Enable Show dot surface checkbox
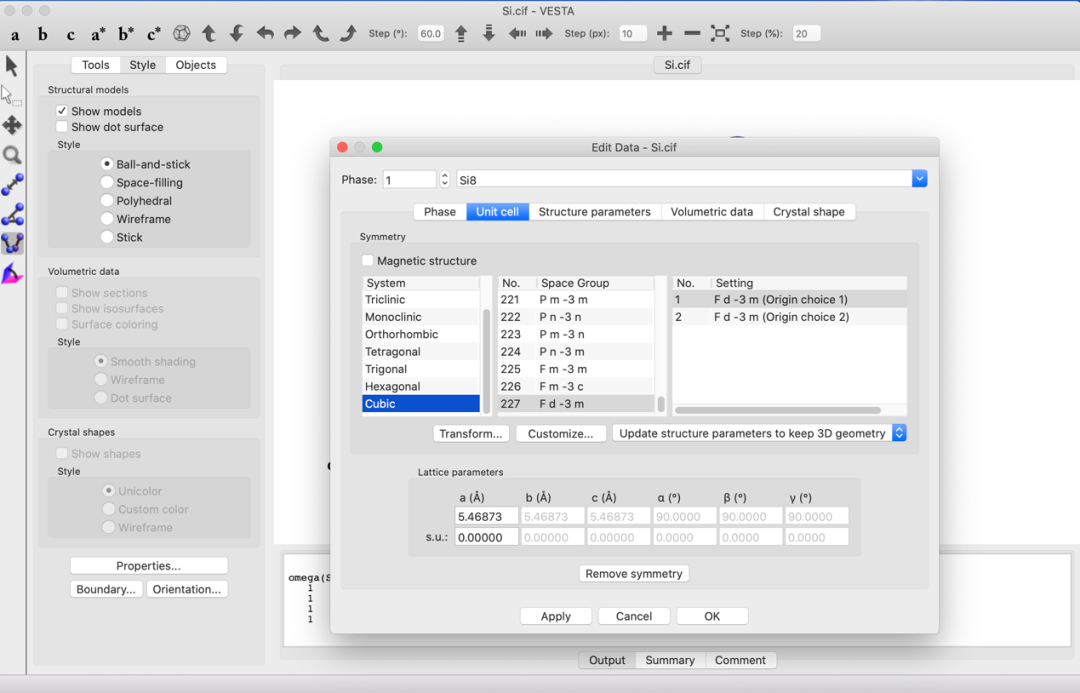 point(62,127)
